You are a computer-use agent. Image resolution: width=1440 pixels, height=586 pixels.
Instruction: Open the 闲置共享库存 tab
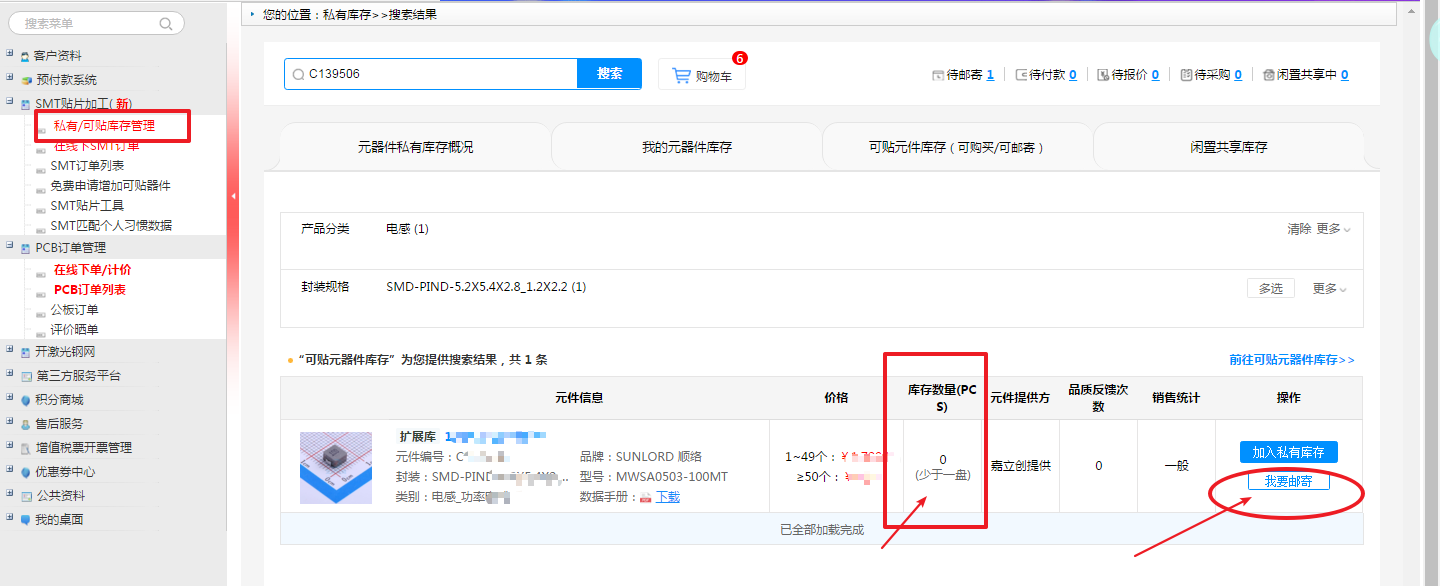point(1228,147)
